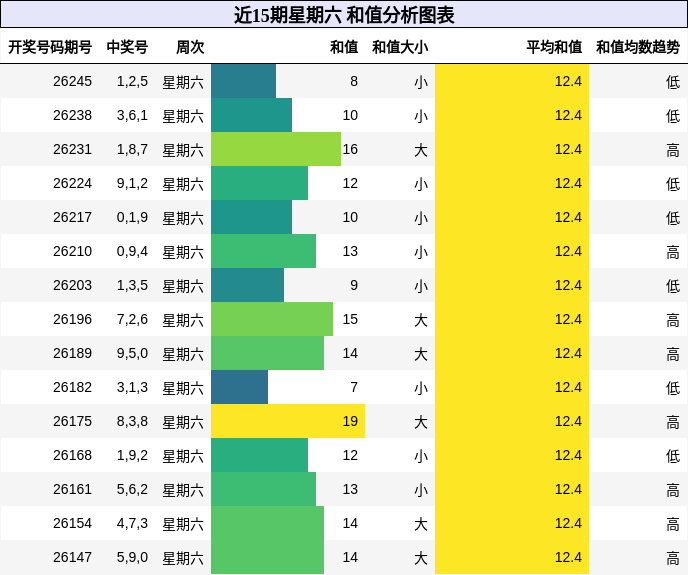Screen dimensions: 688x575
Task: Click sum value 8 in row 26245
Action: coord(354,81)
